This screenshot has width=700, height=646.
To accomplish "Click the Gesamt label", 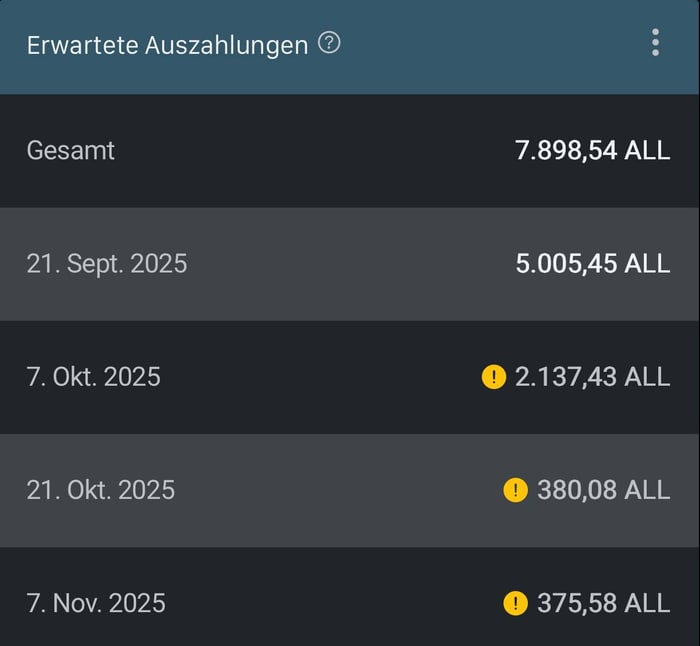I will pos(71,151).
